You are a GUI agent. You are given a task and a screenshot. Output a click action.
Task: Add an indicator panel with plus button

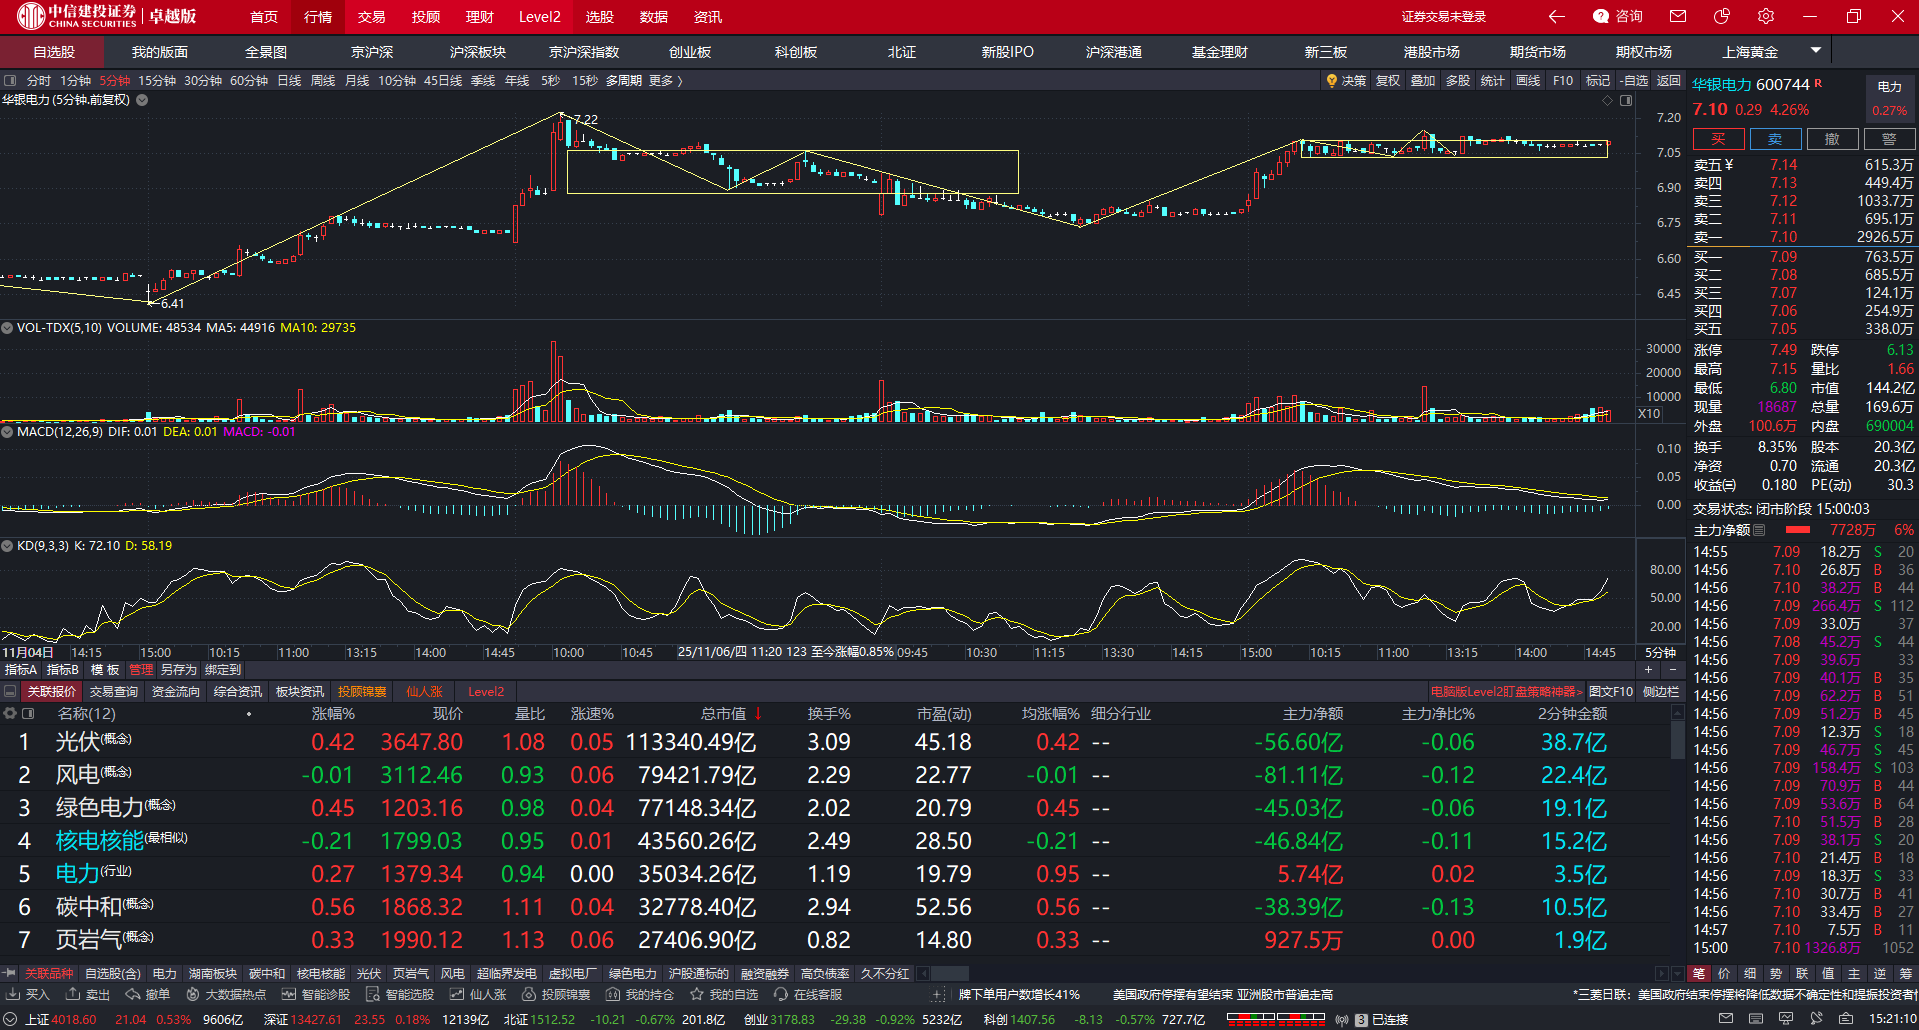click(x=1648, y=670)
